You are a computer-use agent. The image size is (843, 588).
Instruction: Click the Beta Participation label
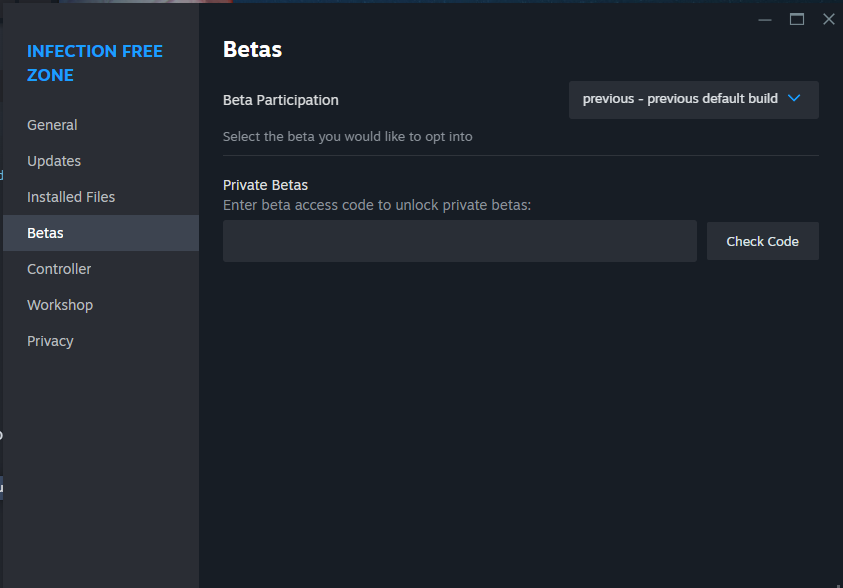point(280,99)
